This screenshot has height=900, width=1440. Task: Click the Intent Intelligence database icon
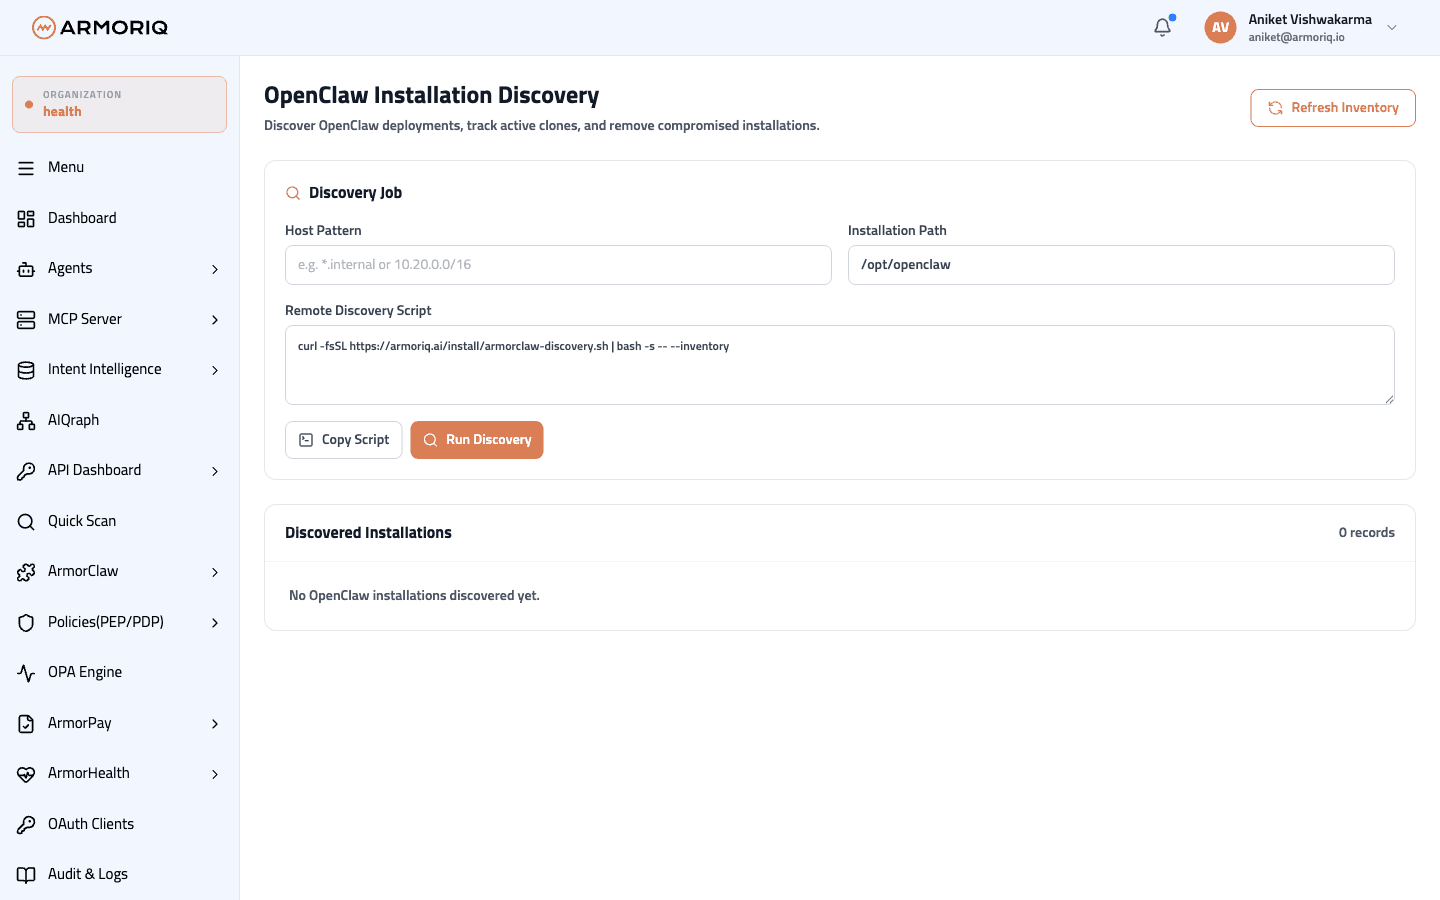(26, 370)
